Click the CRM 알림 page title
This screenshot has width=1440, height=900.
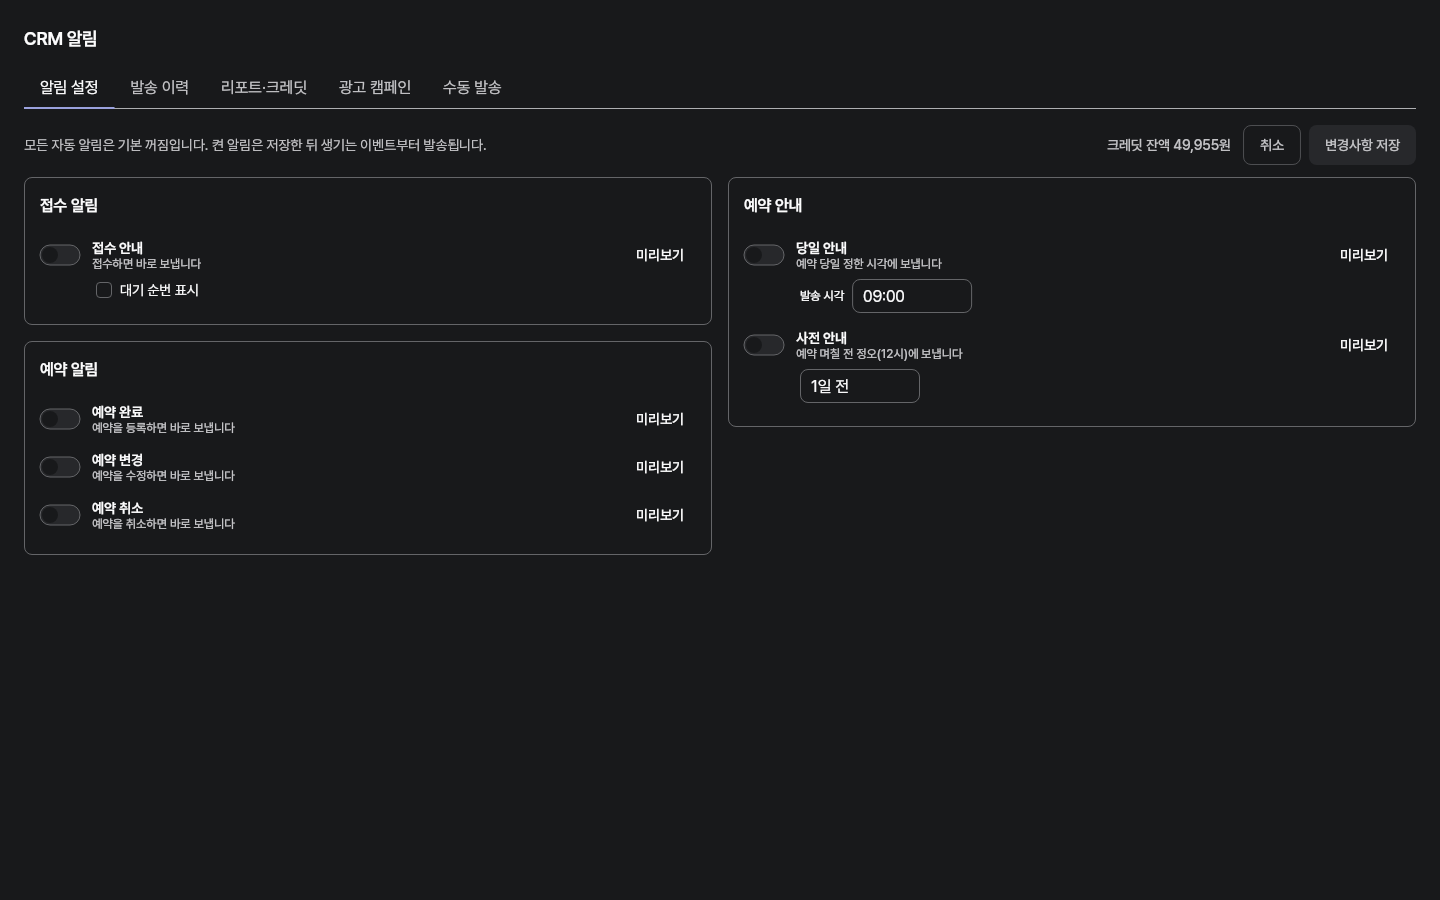(60, 39)
